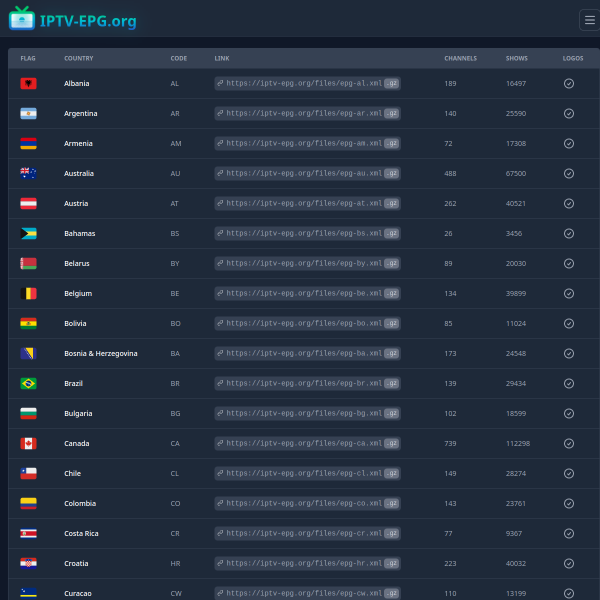Click the LINK column header
Image resolution: width=600 pixels, height=600 pixels.
[x=222, y=58]
